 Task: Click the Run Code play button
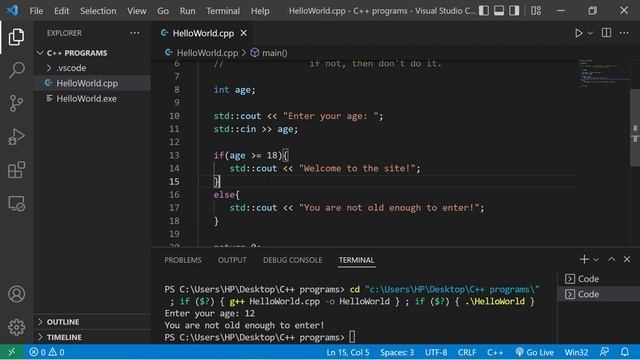(x=578, y=33)
